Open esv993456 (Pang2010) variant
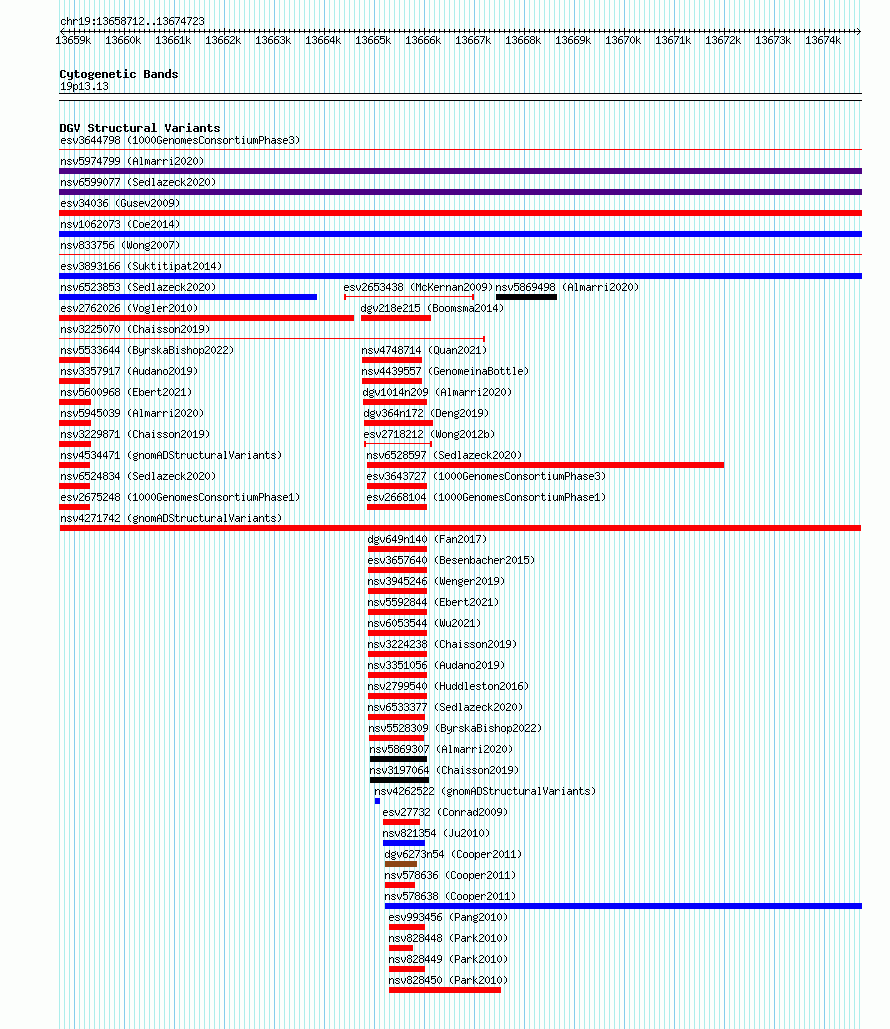 coord(448,917)
